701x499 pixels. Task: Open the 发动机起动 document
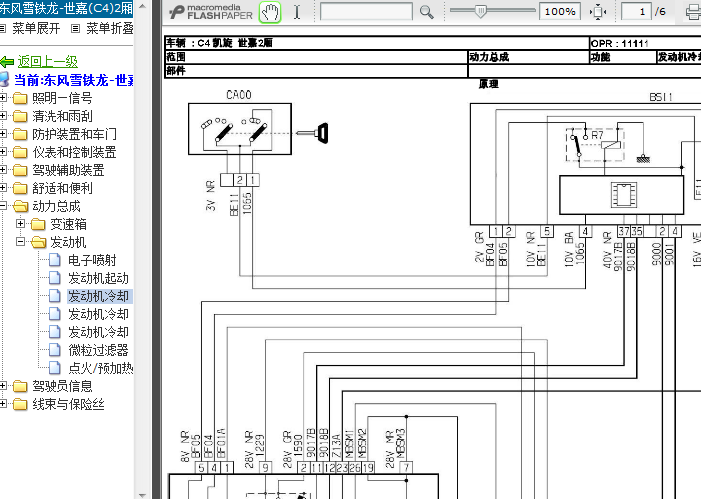click(98, 278)
